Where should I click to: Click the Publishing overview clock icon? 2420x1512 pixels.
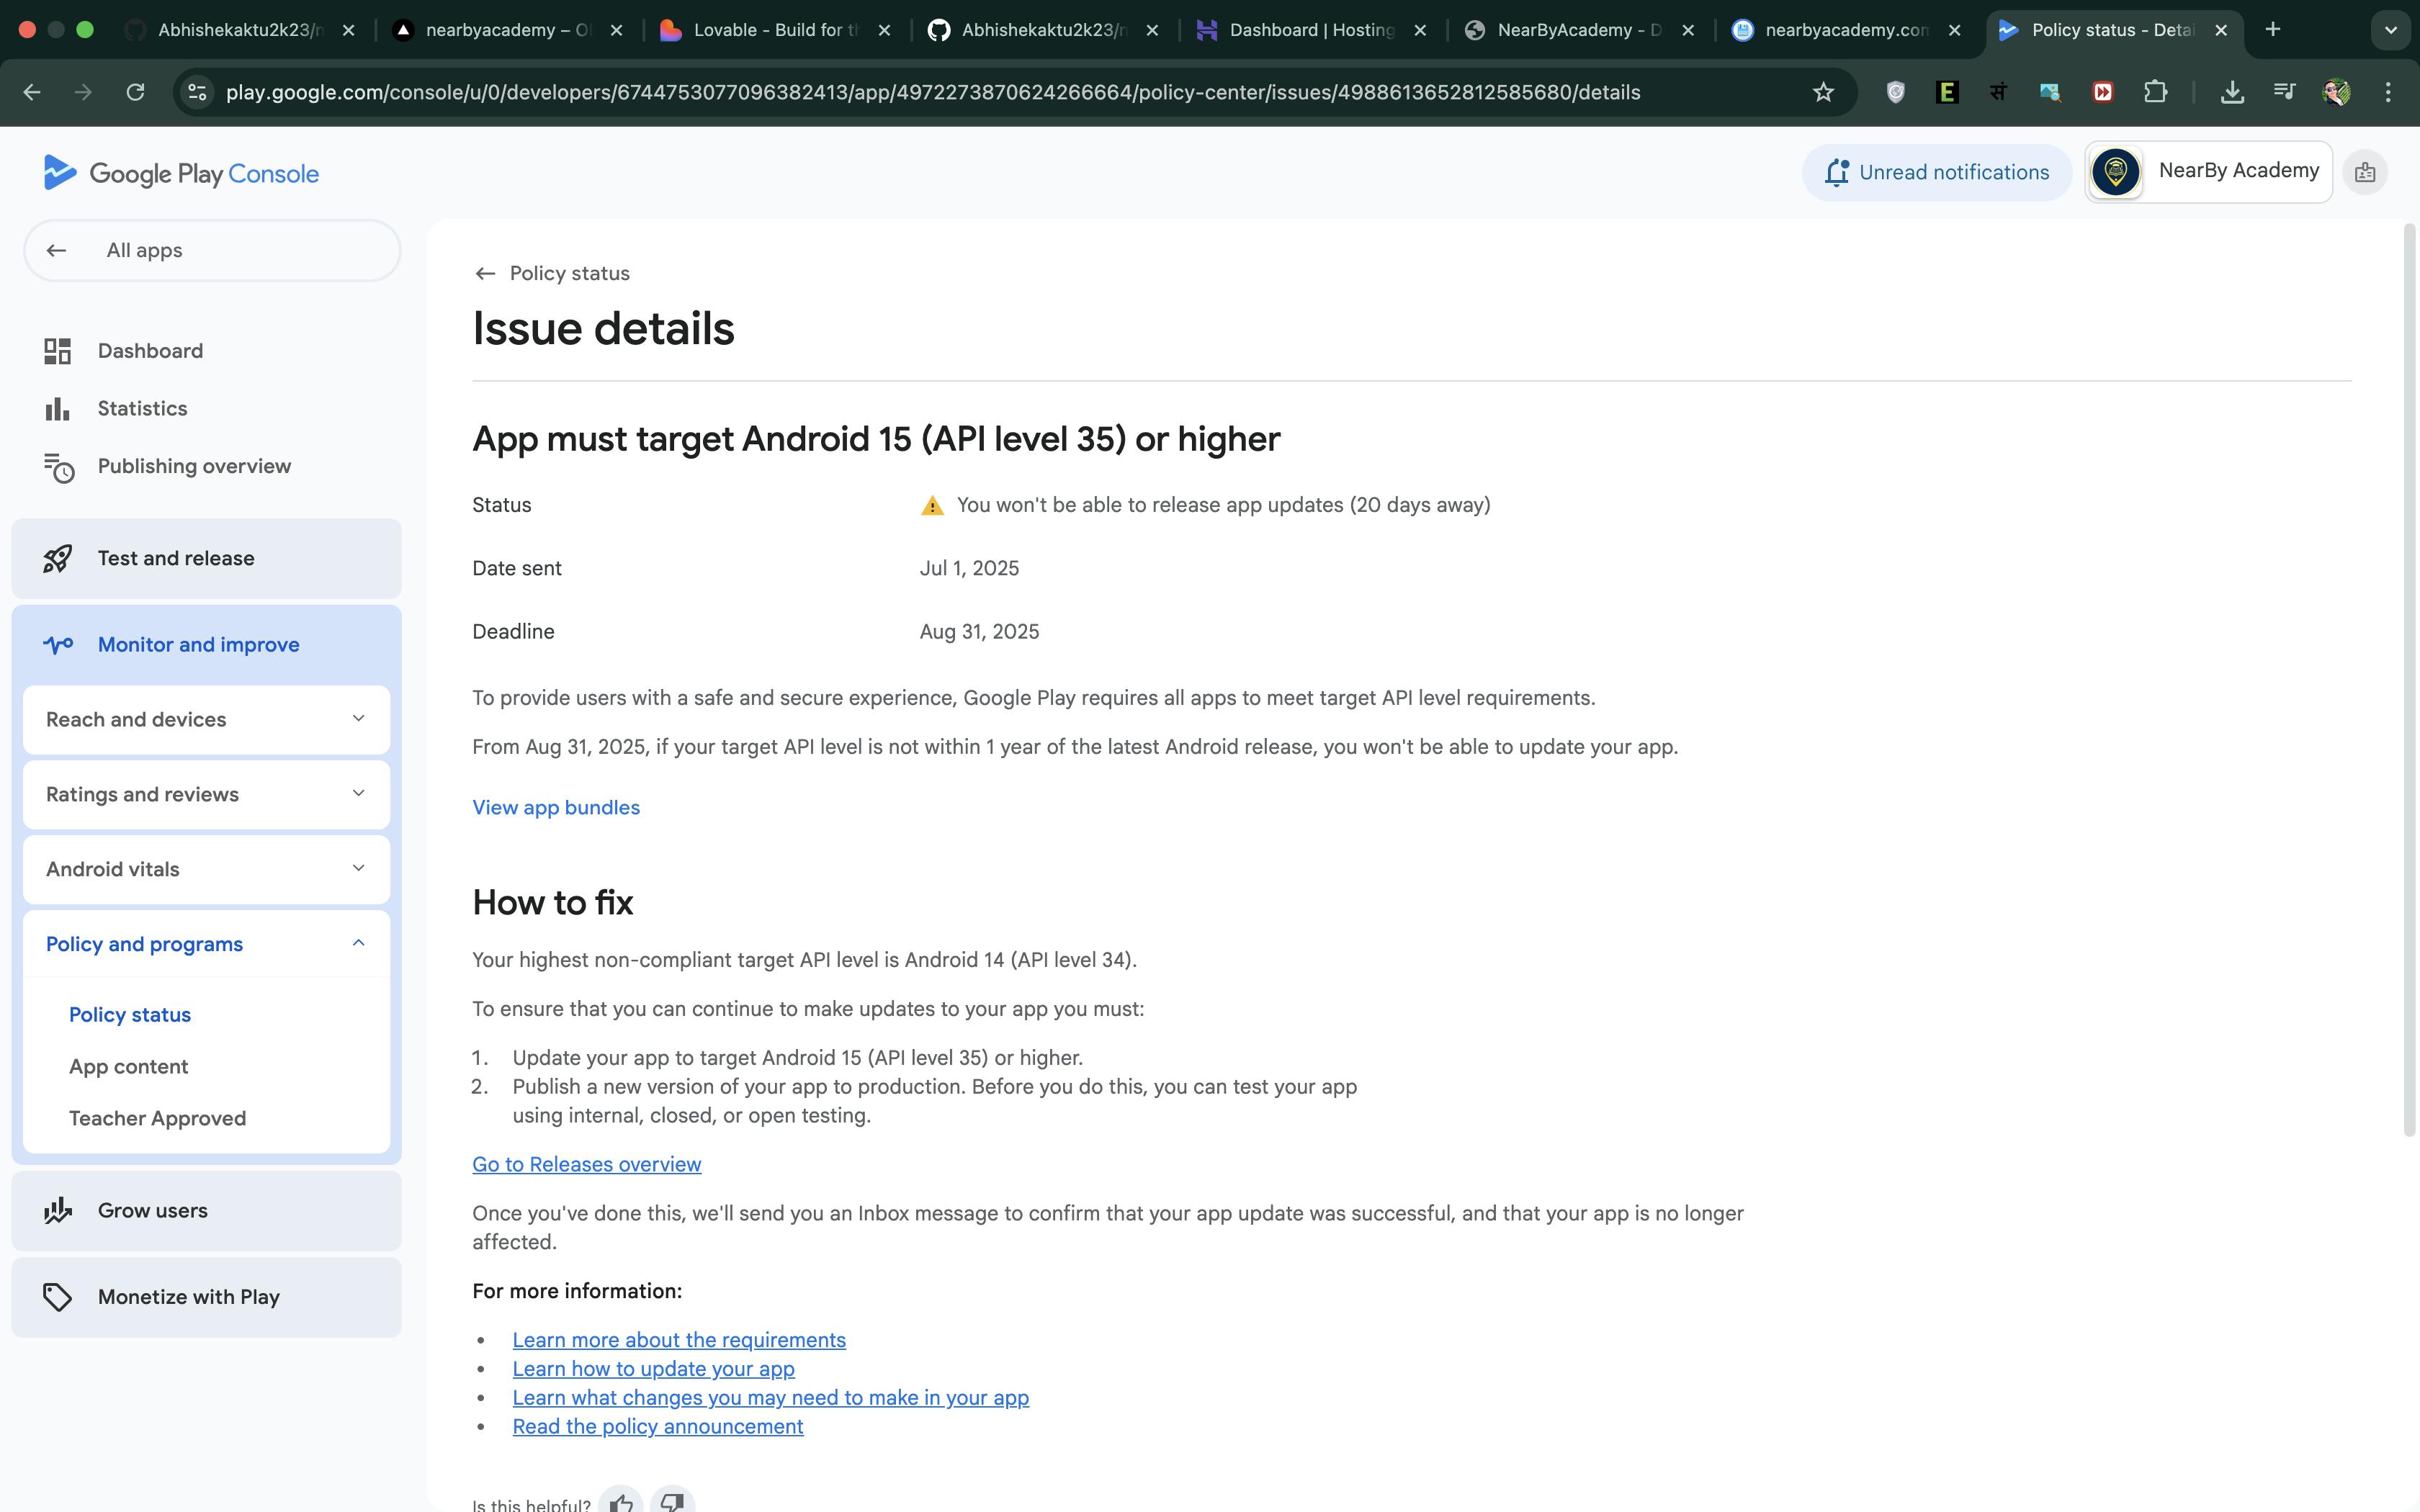59,467
